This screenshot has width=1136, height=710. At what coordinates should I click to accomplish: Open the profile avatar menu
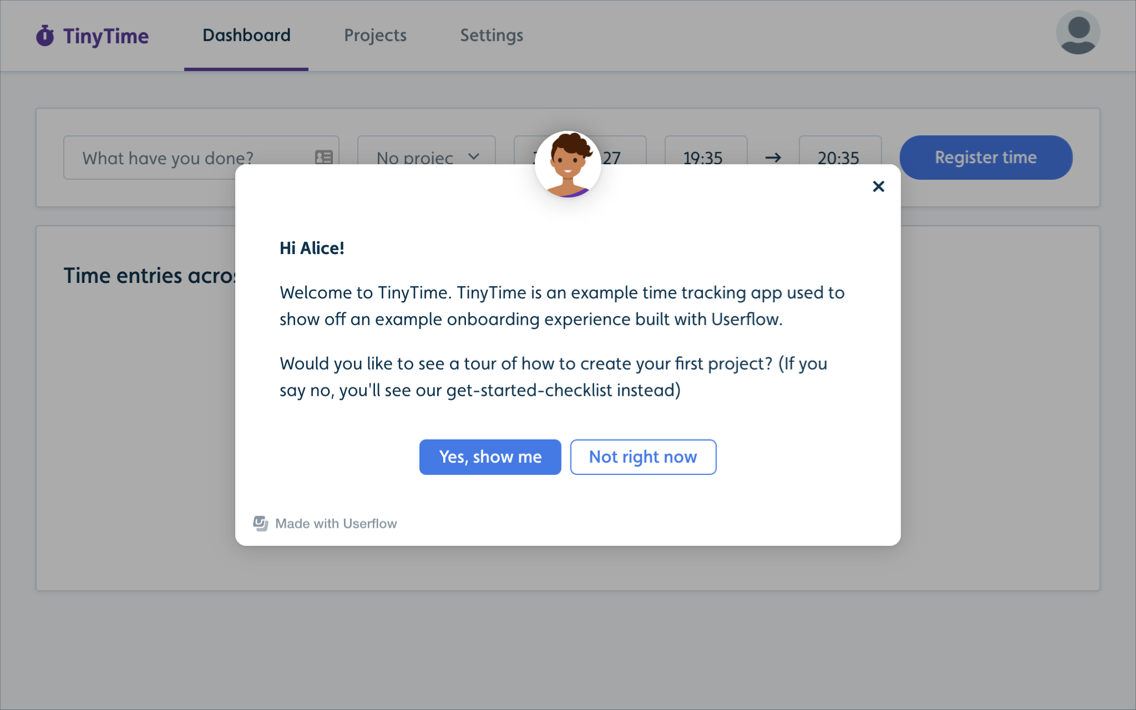tap(1078, 33)
